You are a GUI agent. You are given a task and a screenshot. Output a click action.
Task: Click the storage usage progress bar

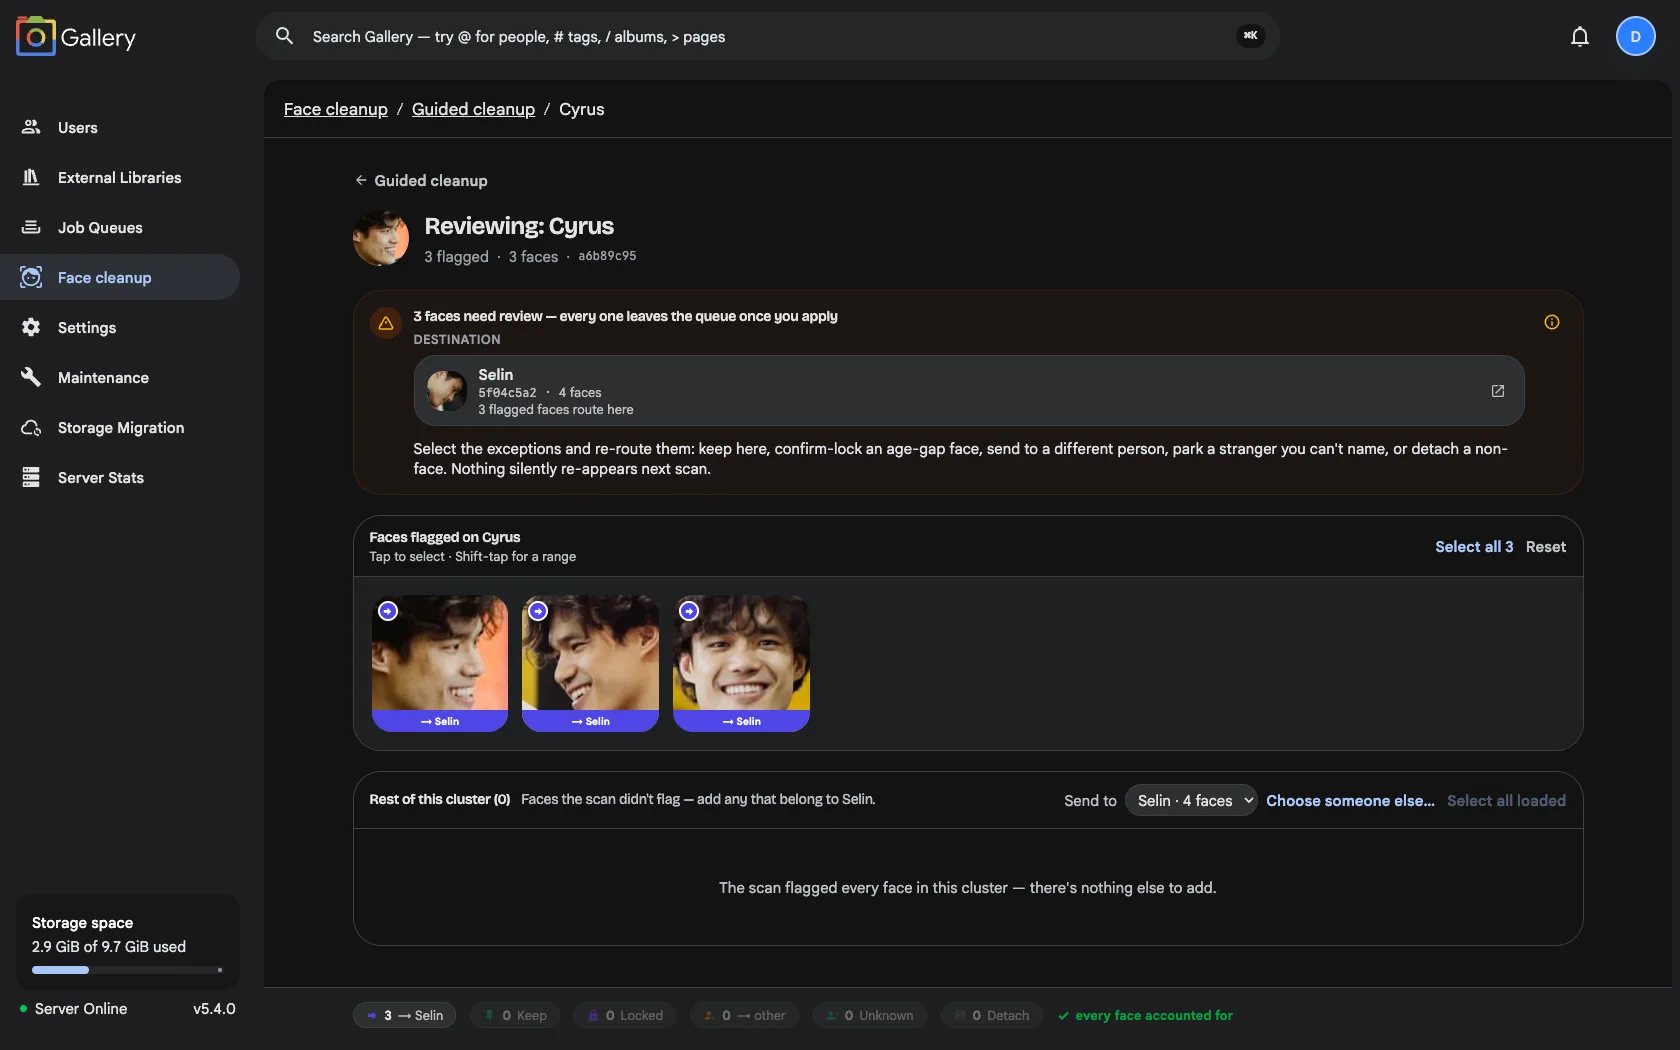(x=127, y=970)
